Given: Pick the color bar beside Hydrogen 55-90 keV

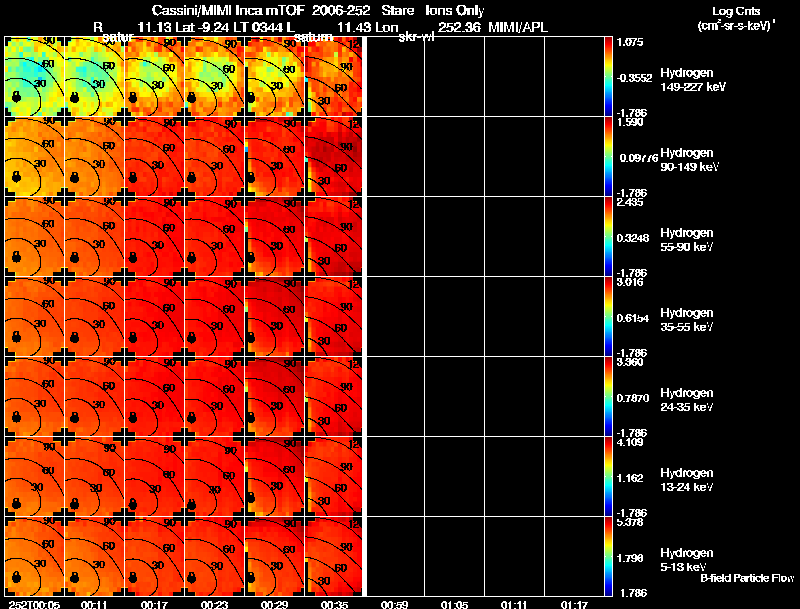Looking at the screenshot, I should click(608, 237).
